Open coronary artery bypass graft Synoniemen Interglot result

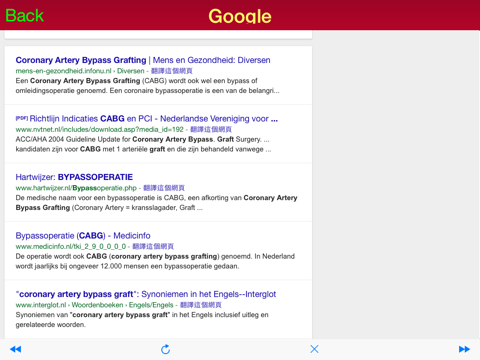[146, 294]
